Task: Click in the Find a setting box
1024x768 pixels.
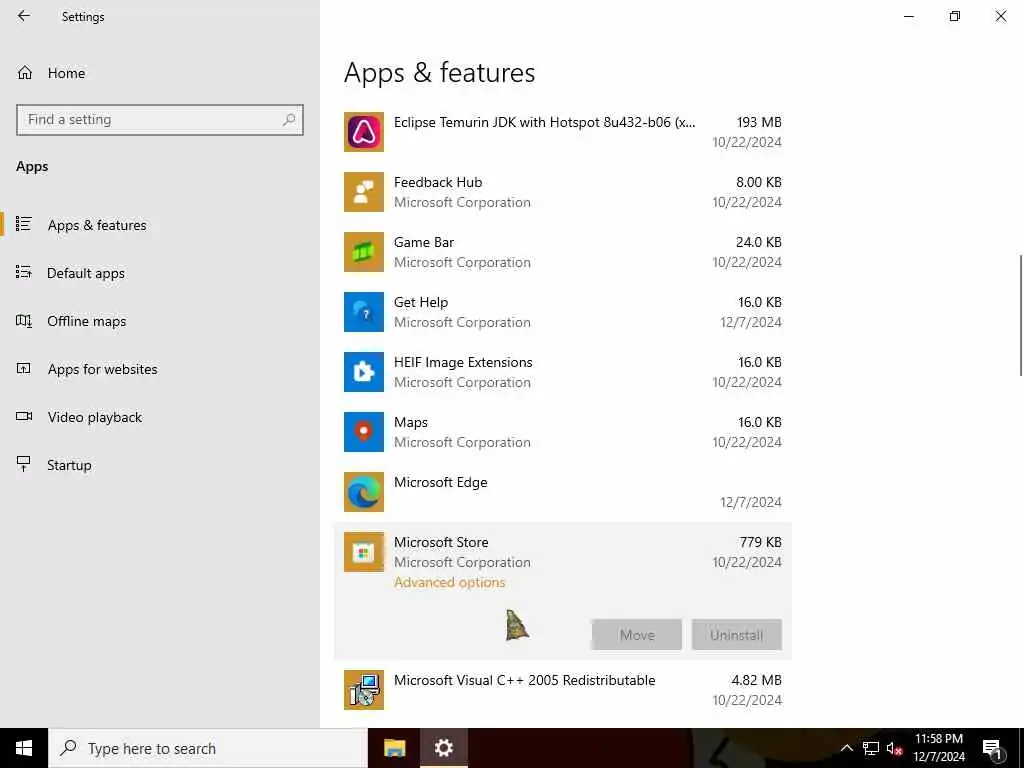Action: coord(160,120)
